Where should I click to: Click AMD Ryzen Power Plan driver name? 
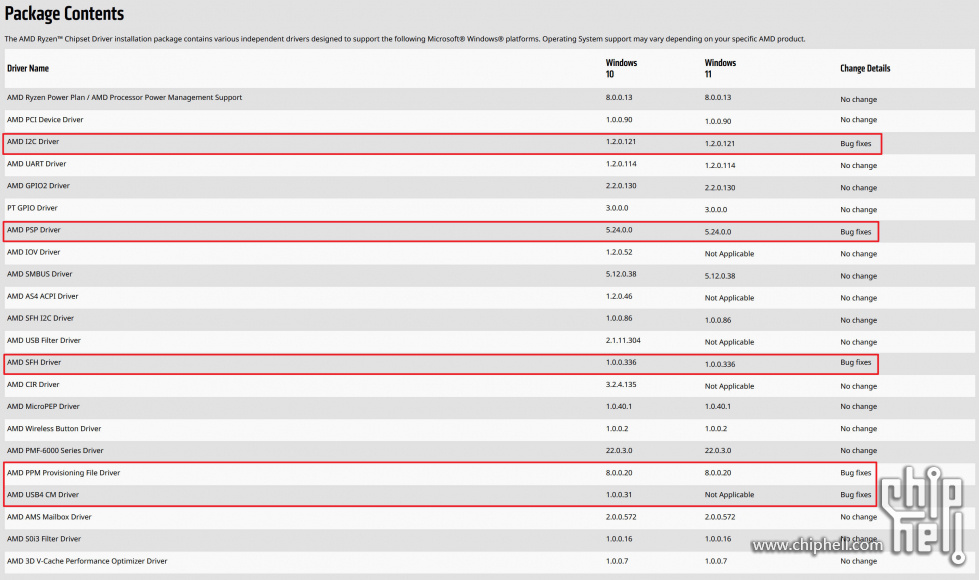pos(124,97)
